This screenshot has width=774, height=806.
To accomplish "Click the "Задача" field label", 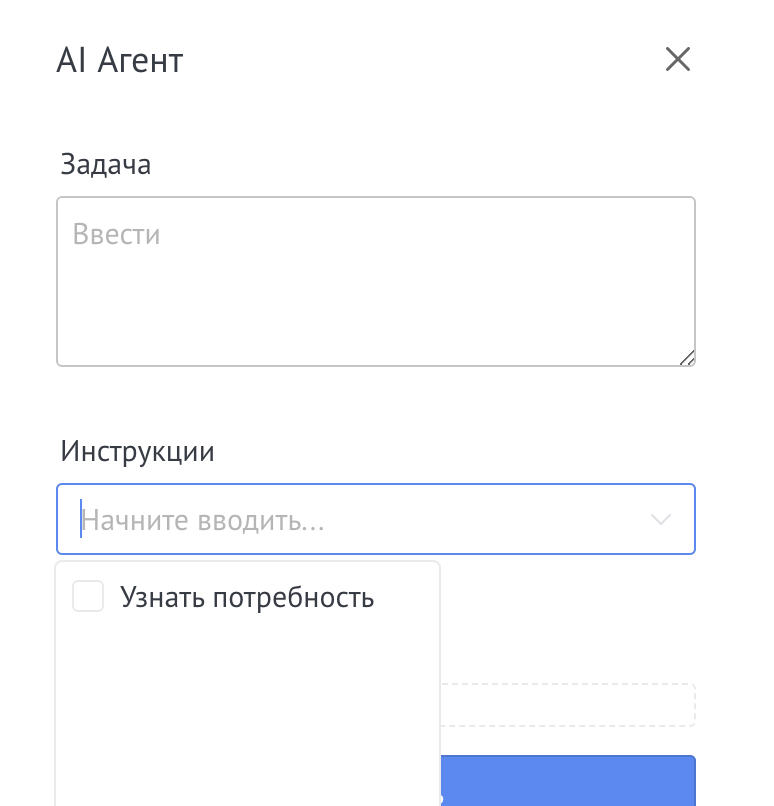I will [106, 164].
